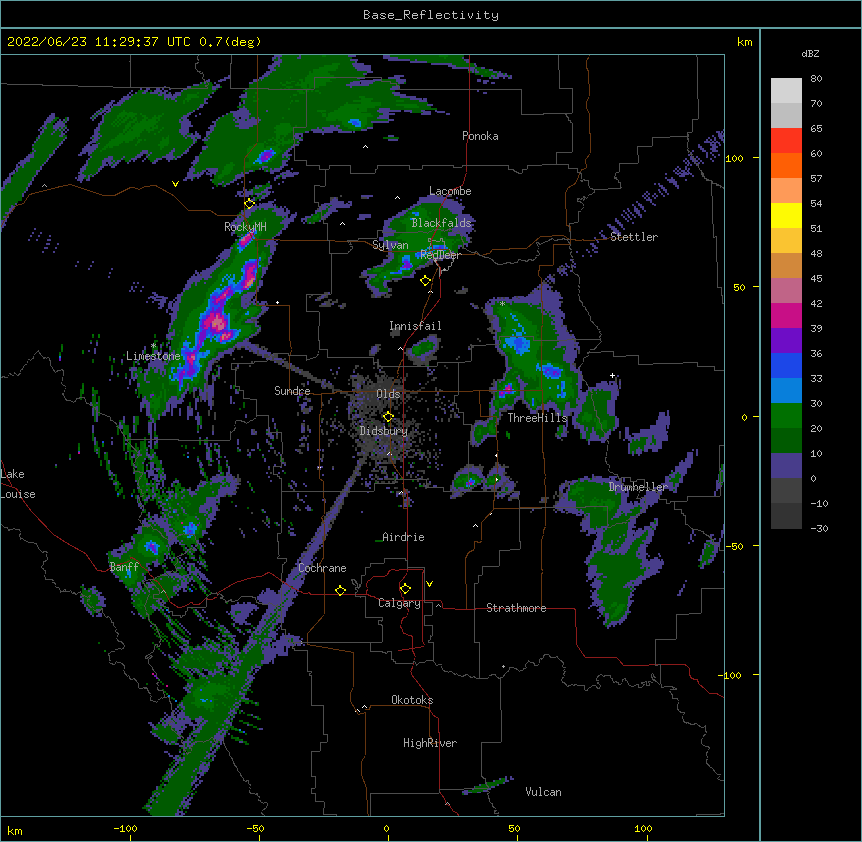Click the -50 tick label on the right axis
862x842 pixels.
(734, 546)
